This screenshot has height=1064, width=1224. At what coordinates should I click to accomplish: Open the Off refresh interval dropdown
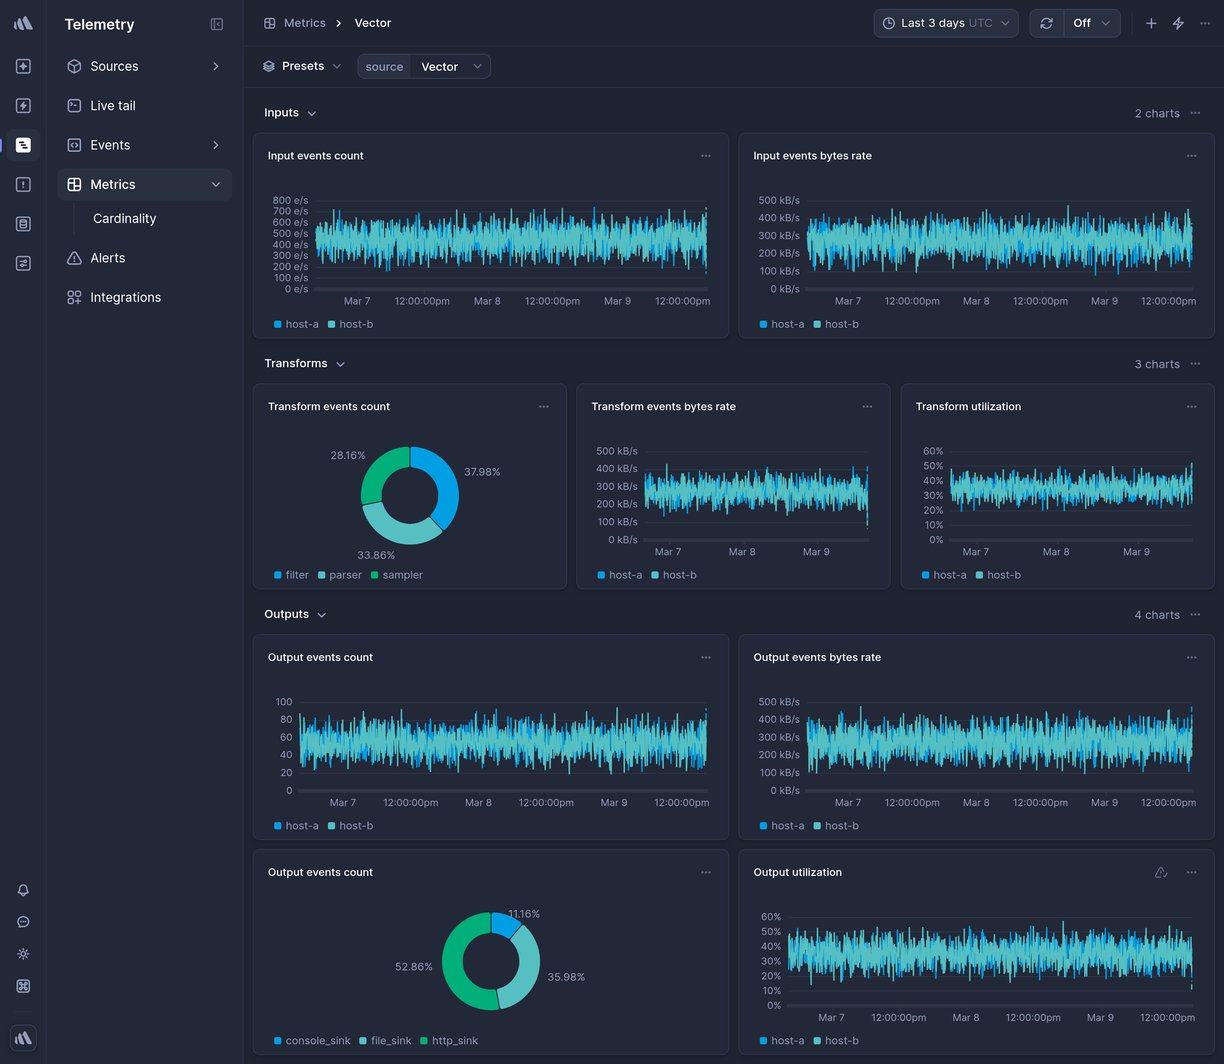point(1089,23)
